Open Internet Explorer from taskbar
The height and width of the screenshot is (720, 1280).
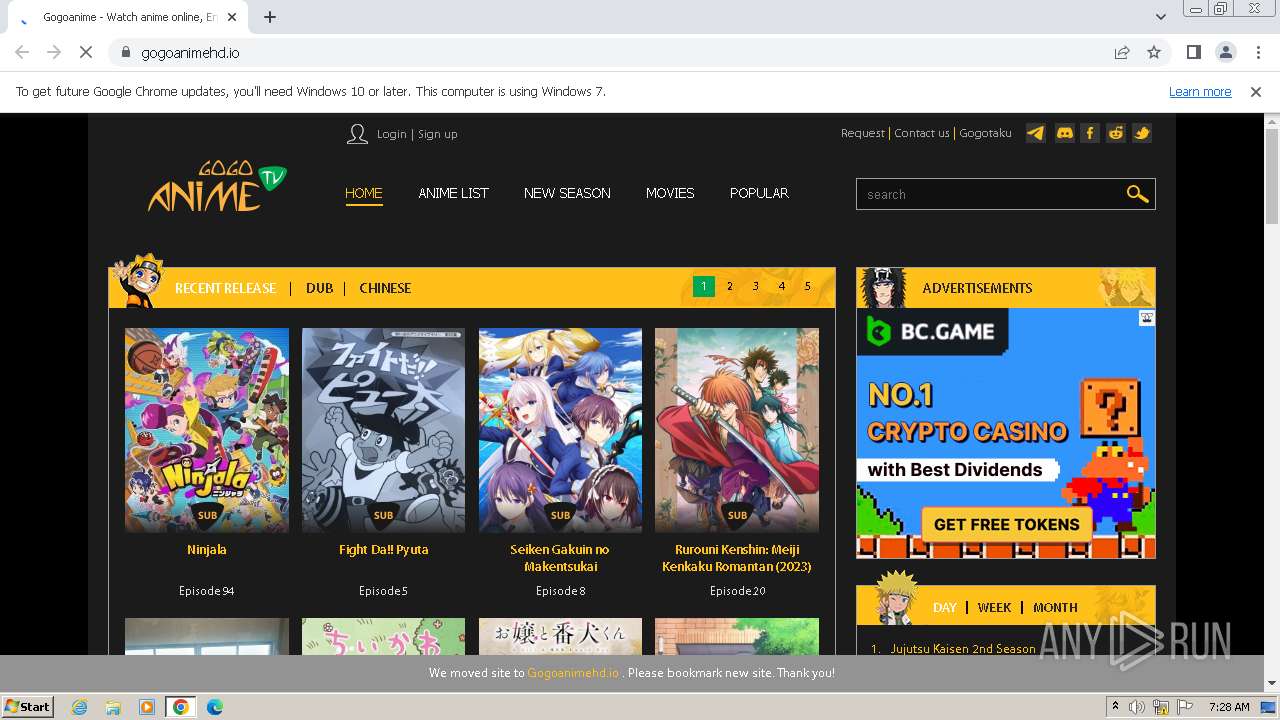pos(79,707)
